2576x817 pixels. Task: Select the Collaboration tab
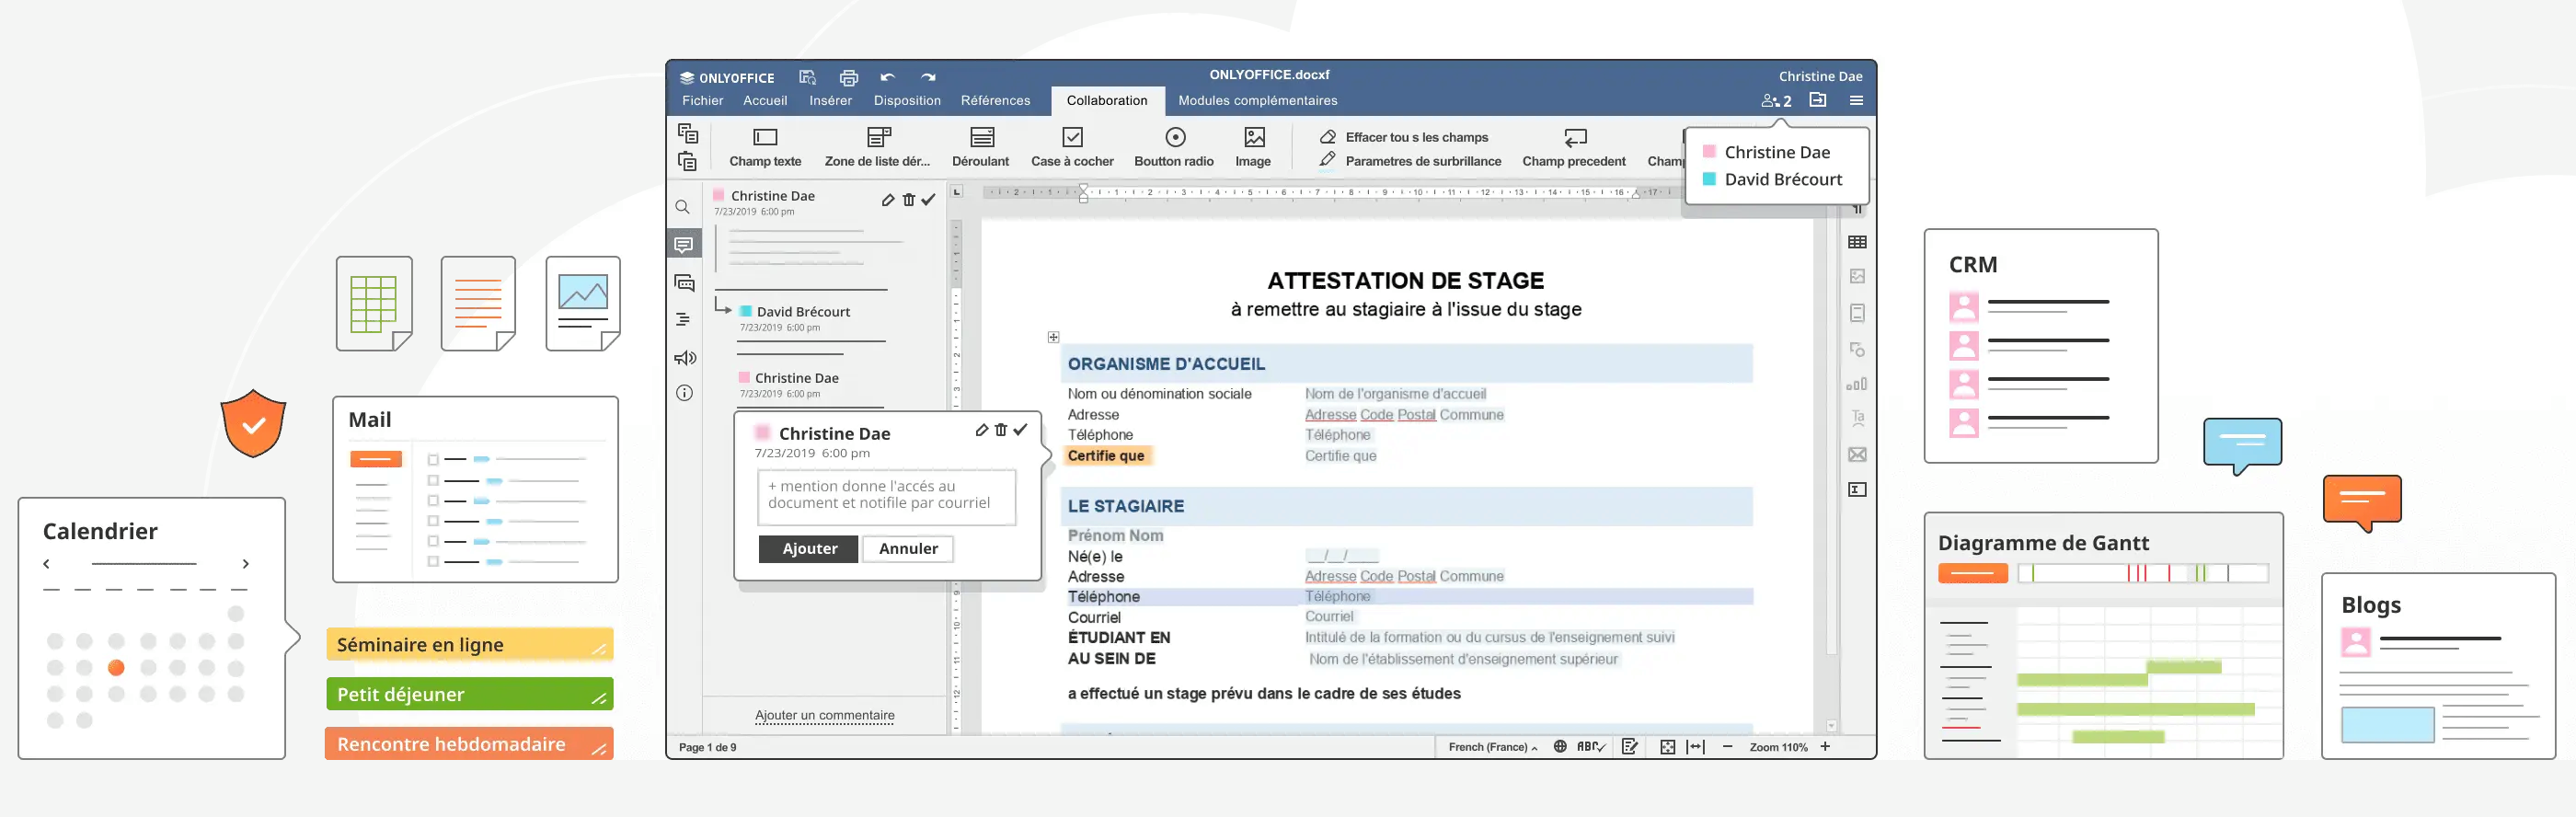click(1107, 101)
